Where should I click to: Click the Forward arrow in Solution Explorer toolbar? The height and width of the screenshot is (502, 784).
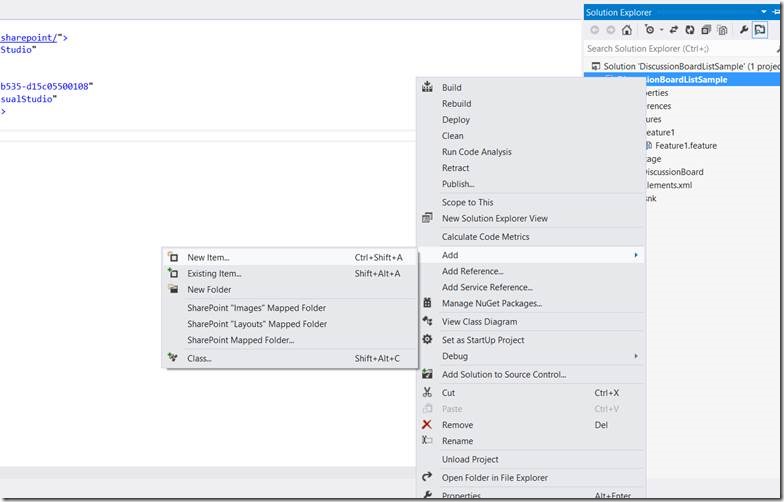click(610, 30)
